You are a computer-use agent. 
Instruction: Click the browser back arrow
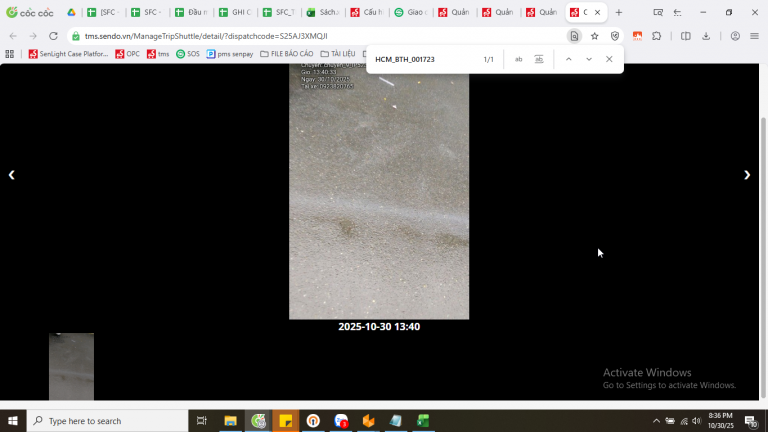tap(13, 36)
